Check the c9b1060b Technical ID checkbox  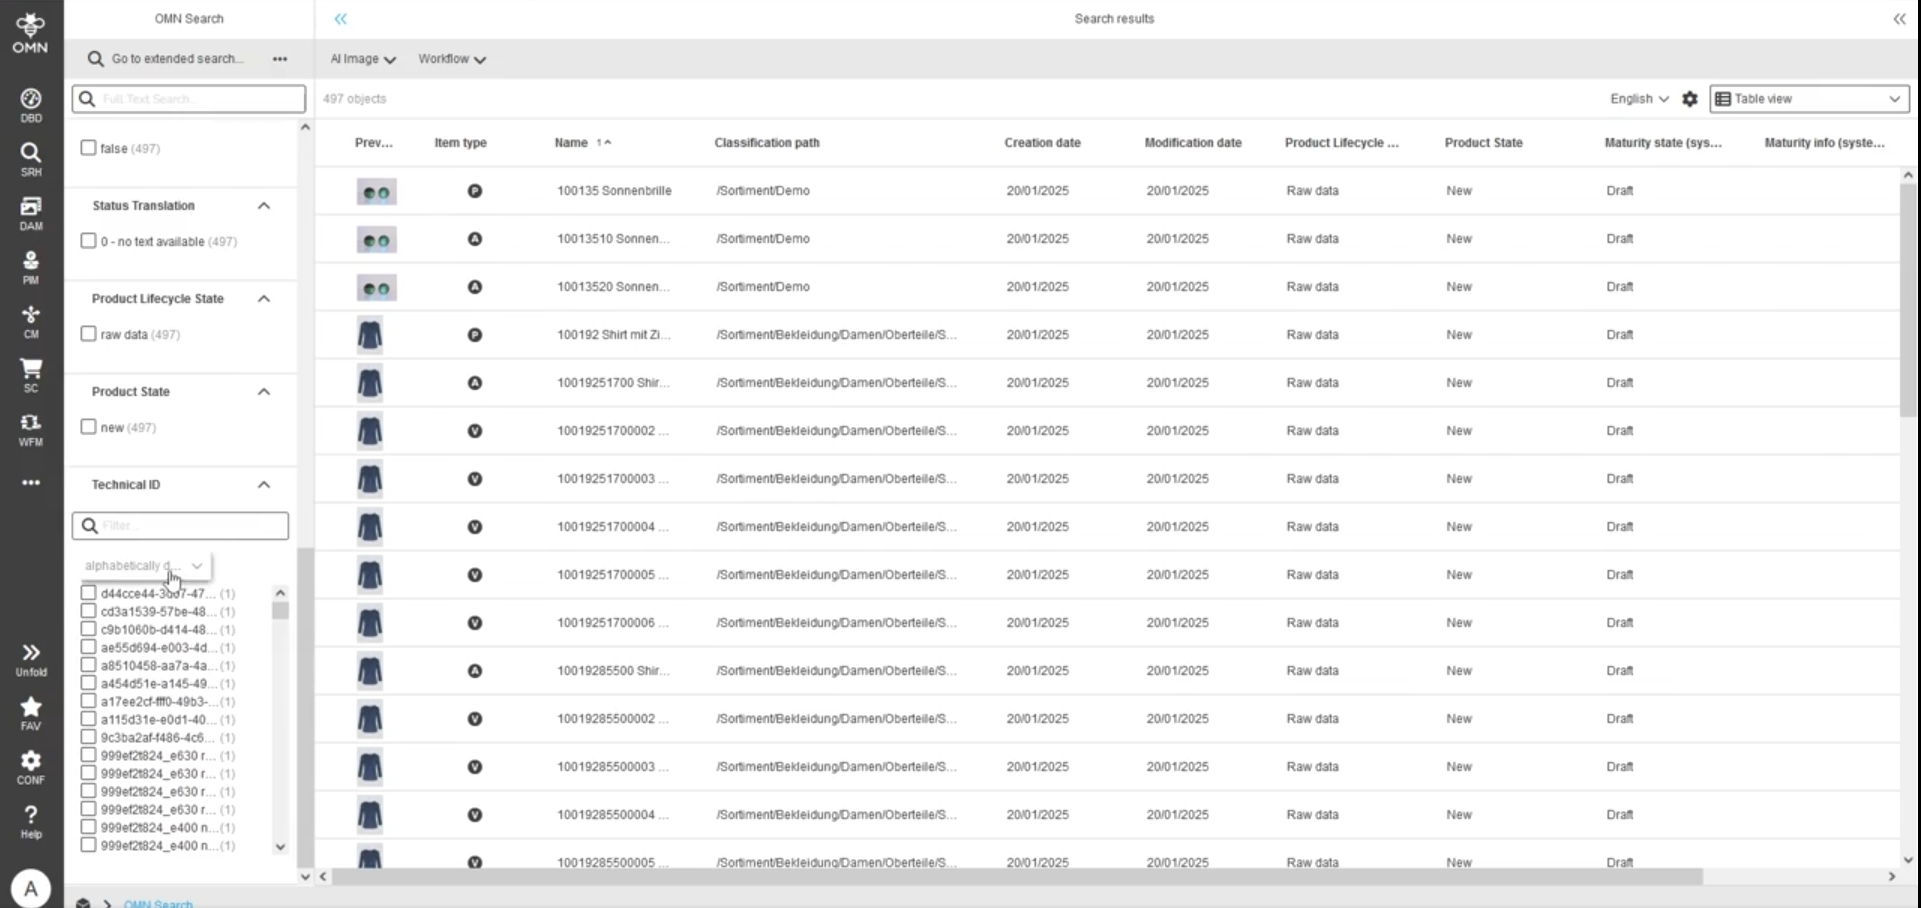[x=88, y=629]
